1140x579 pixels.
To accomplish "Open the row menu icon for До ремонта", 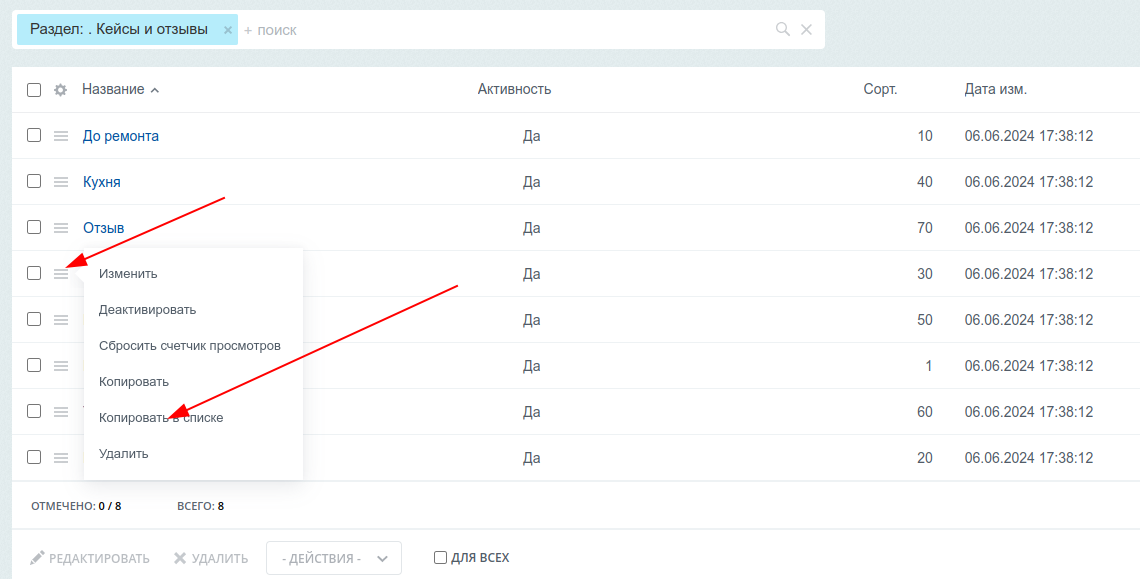I will click(61, 136).
